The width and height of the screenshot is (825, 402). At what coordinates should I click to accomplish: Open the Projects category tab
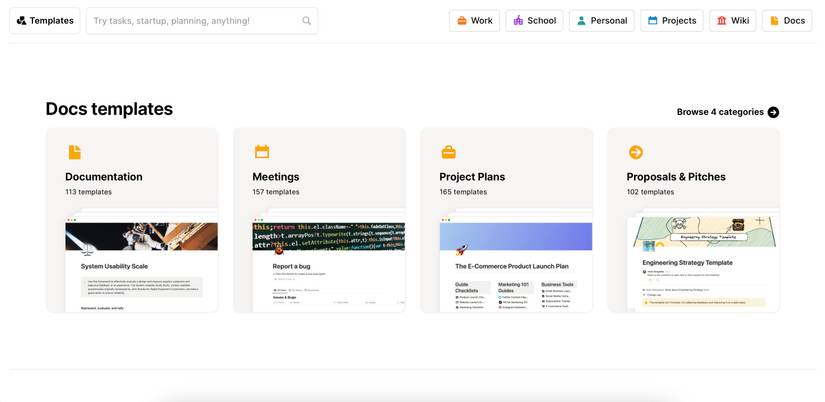(672, 21)
